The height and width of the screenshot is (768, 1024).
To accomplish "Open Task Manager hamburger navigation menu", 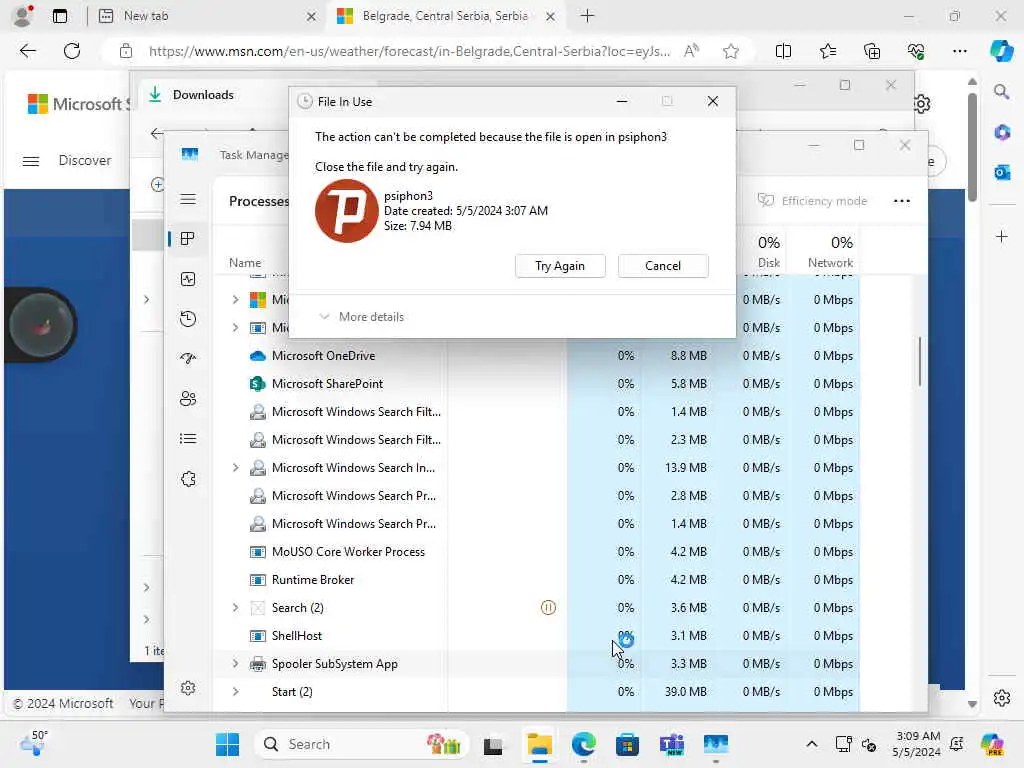I will pyautogui.click(x=188, y=199).
